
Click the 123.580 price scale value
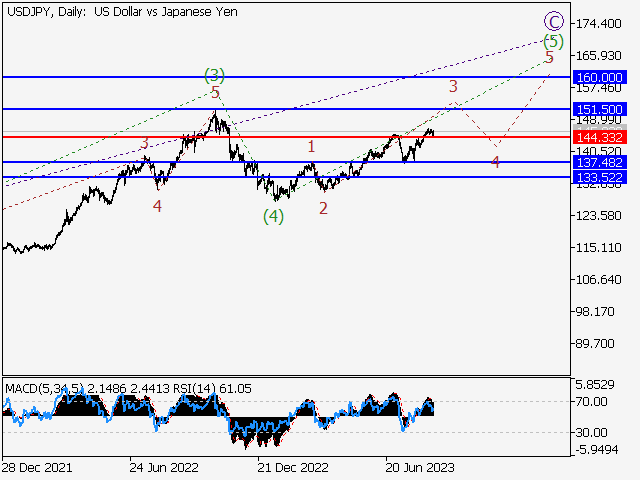pos(598,216)
